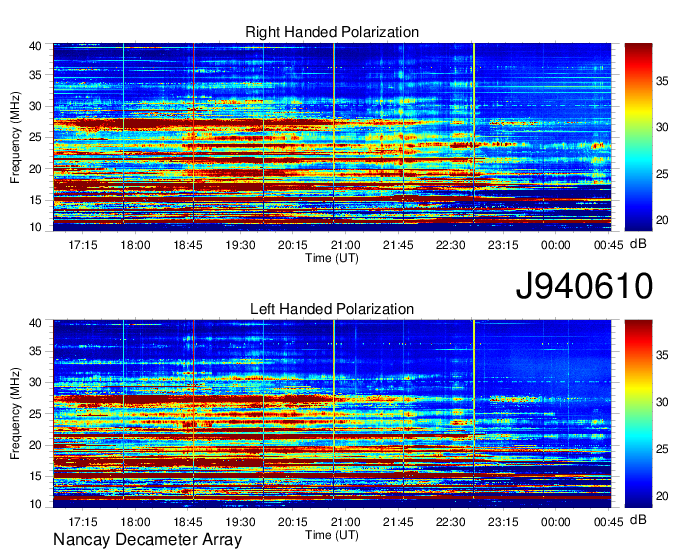680x552 pixels.
Task: Click the 35 dB value on top colorbar
Action: tap(662, 81)
